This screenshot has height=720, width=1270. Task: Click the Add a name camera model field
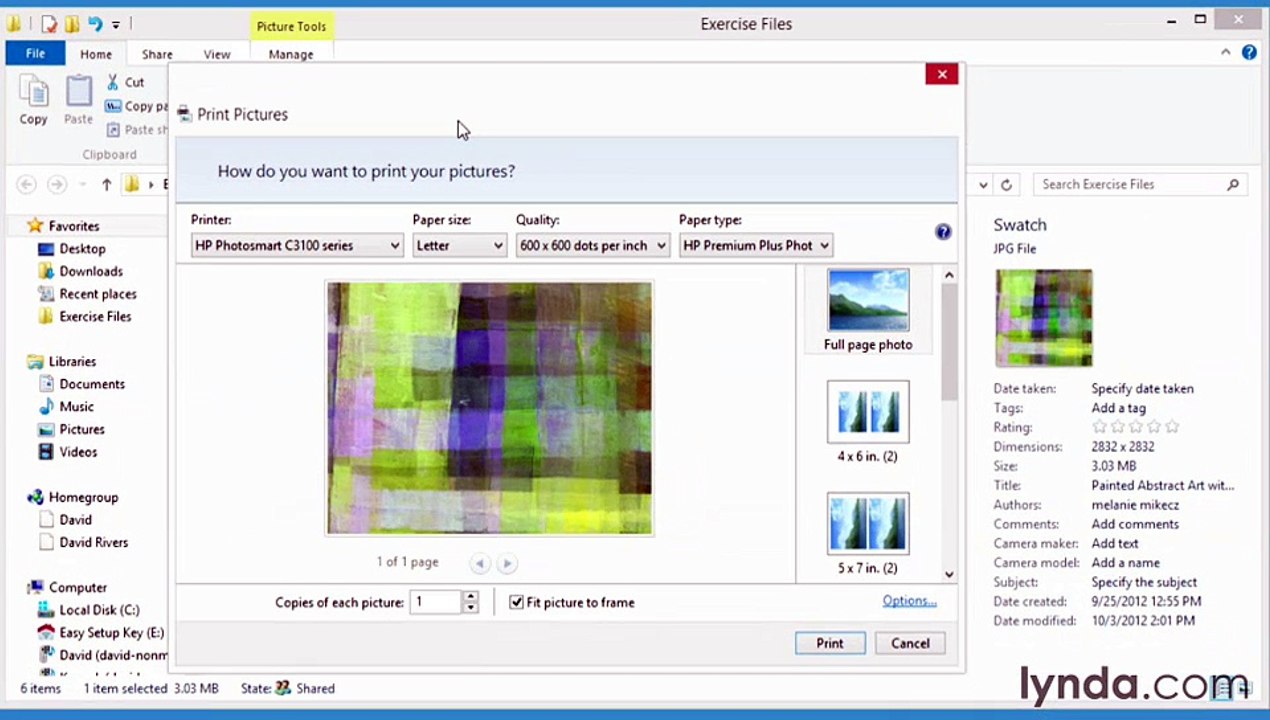[x=1125, y=563]
